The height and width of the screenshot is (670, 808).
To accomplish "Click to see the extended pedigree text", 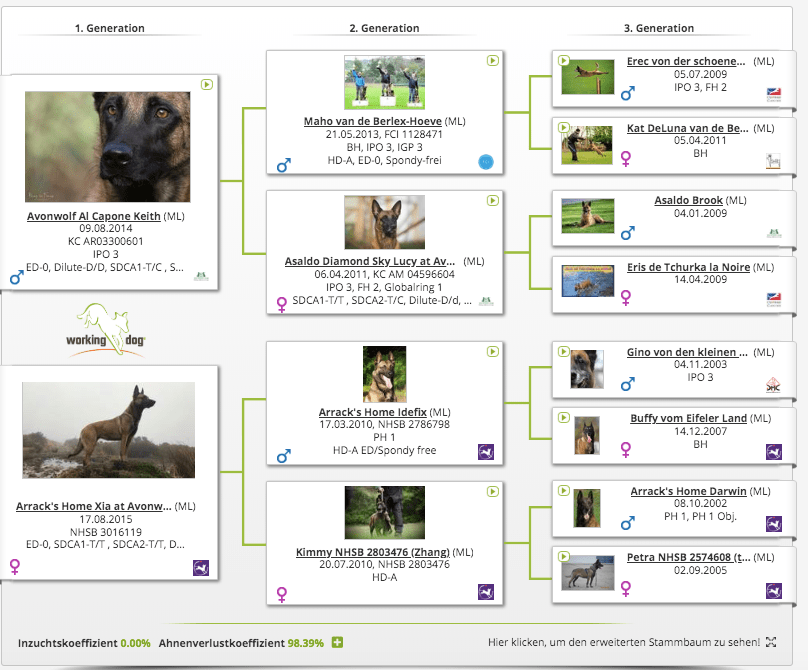I will [x=623, y=642].
